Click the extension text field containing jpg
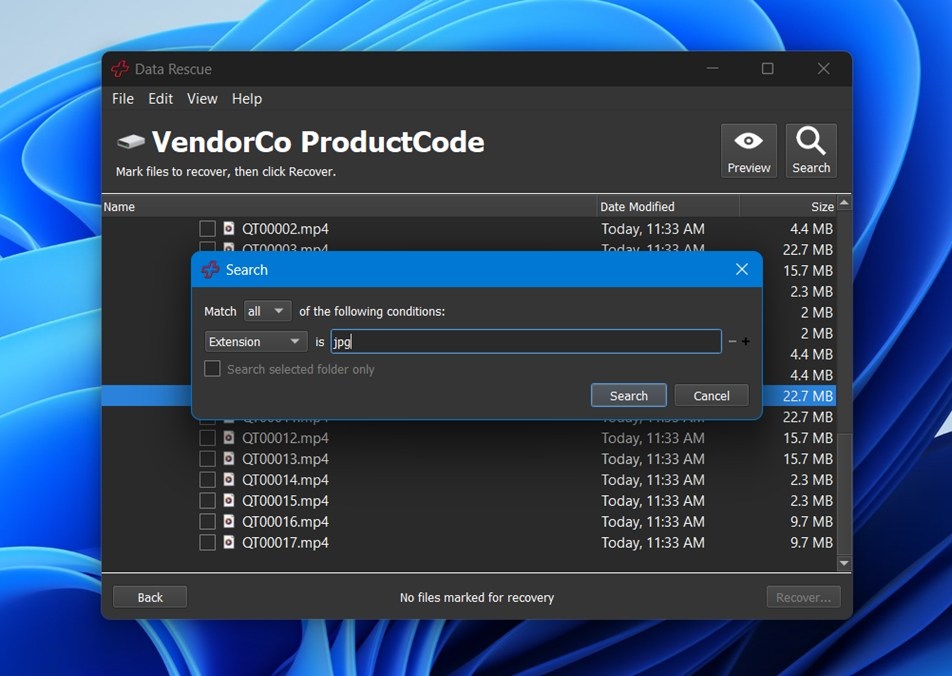The image size is (952, 676). pos(526,342)
